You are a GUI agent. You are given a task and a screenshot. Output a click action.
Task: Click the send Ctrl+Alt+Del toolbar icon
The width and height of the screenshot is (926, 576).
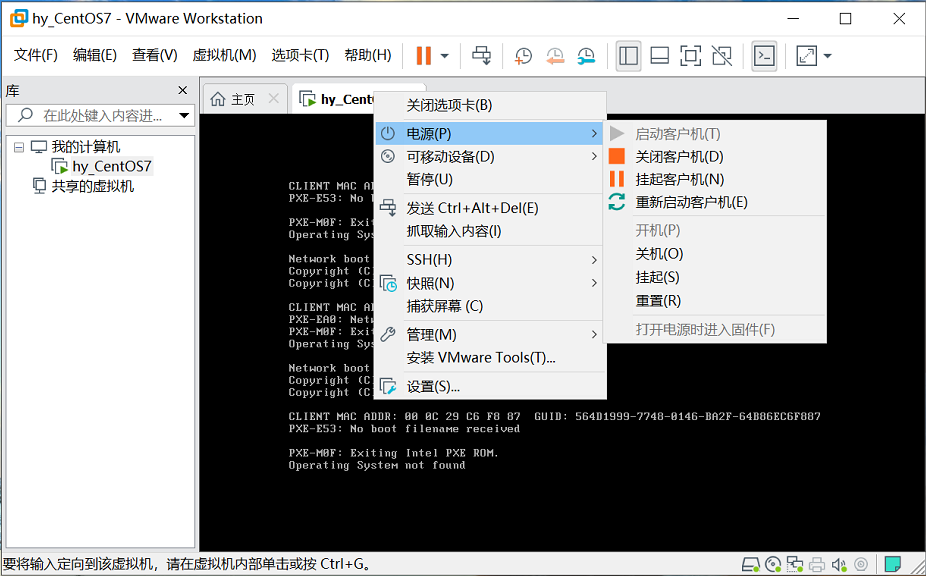click(481, 56)
